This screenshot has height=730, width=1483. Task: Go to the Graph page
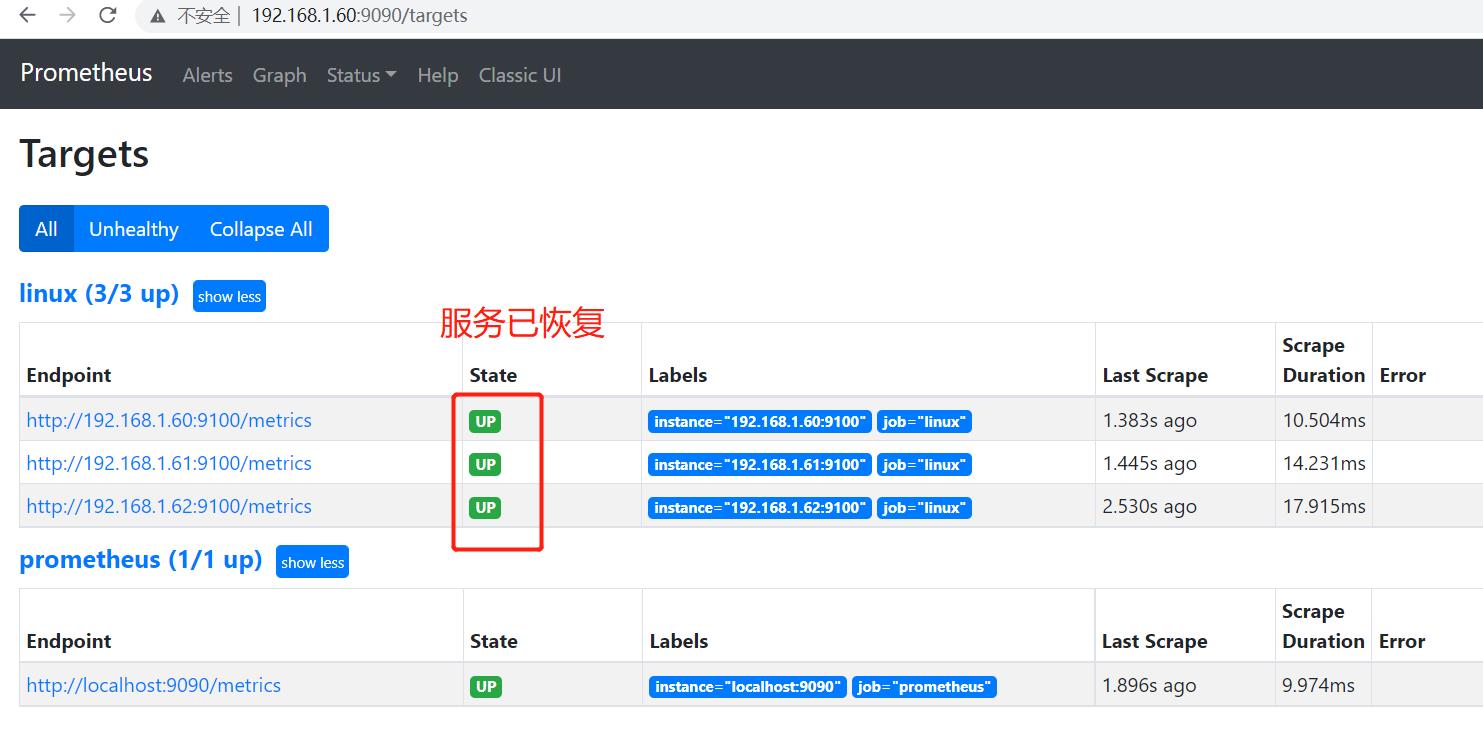[x=279, y=75]
